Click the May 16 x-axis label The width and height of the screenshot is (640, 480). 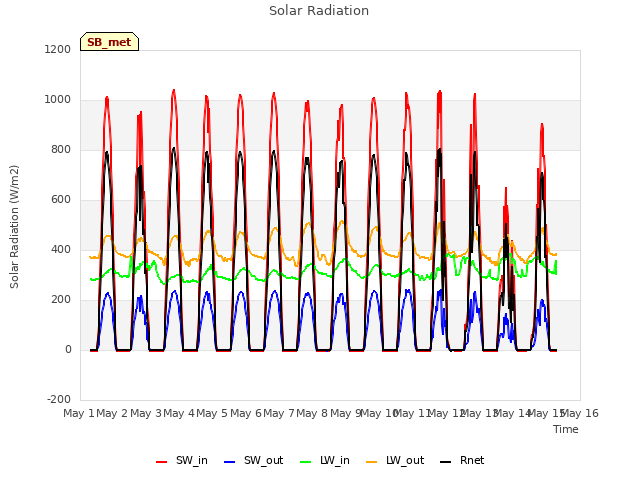point(580,413)
